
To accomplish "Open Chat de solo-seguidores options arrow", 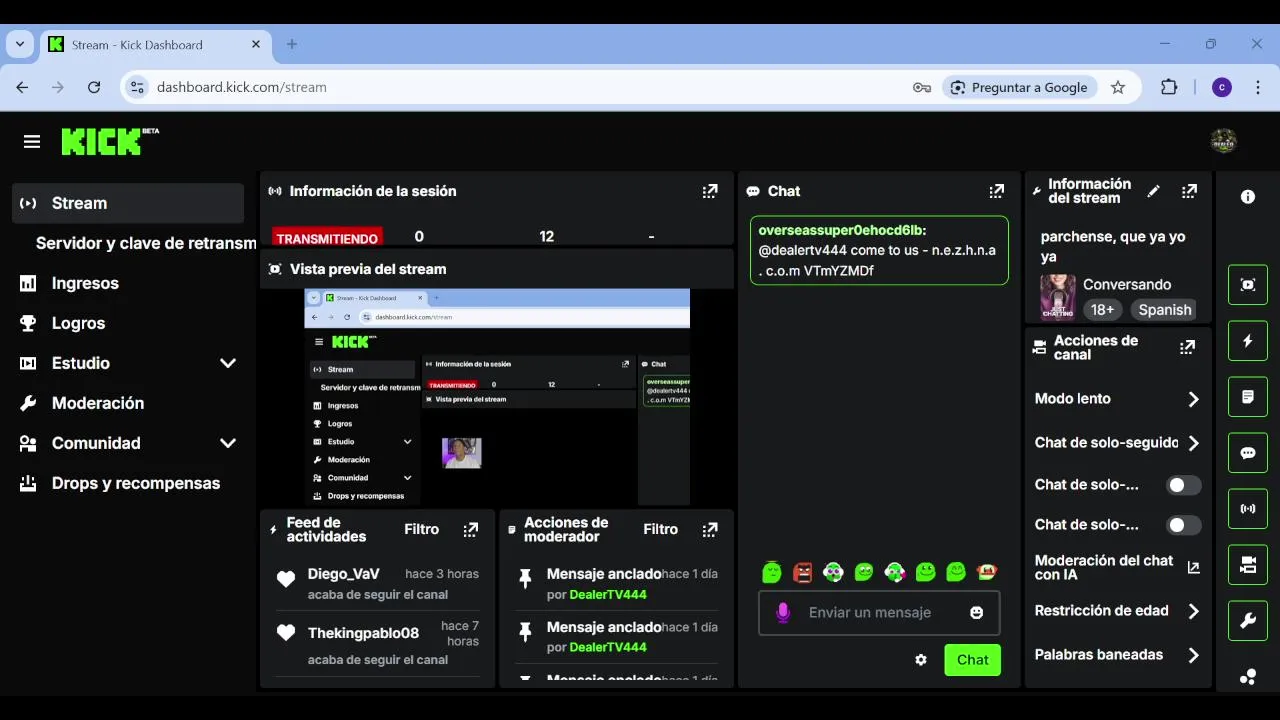I will (1193, 443).
